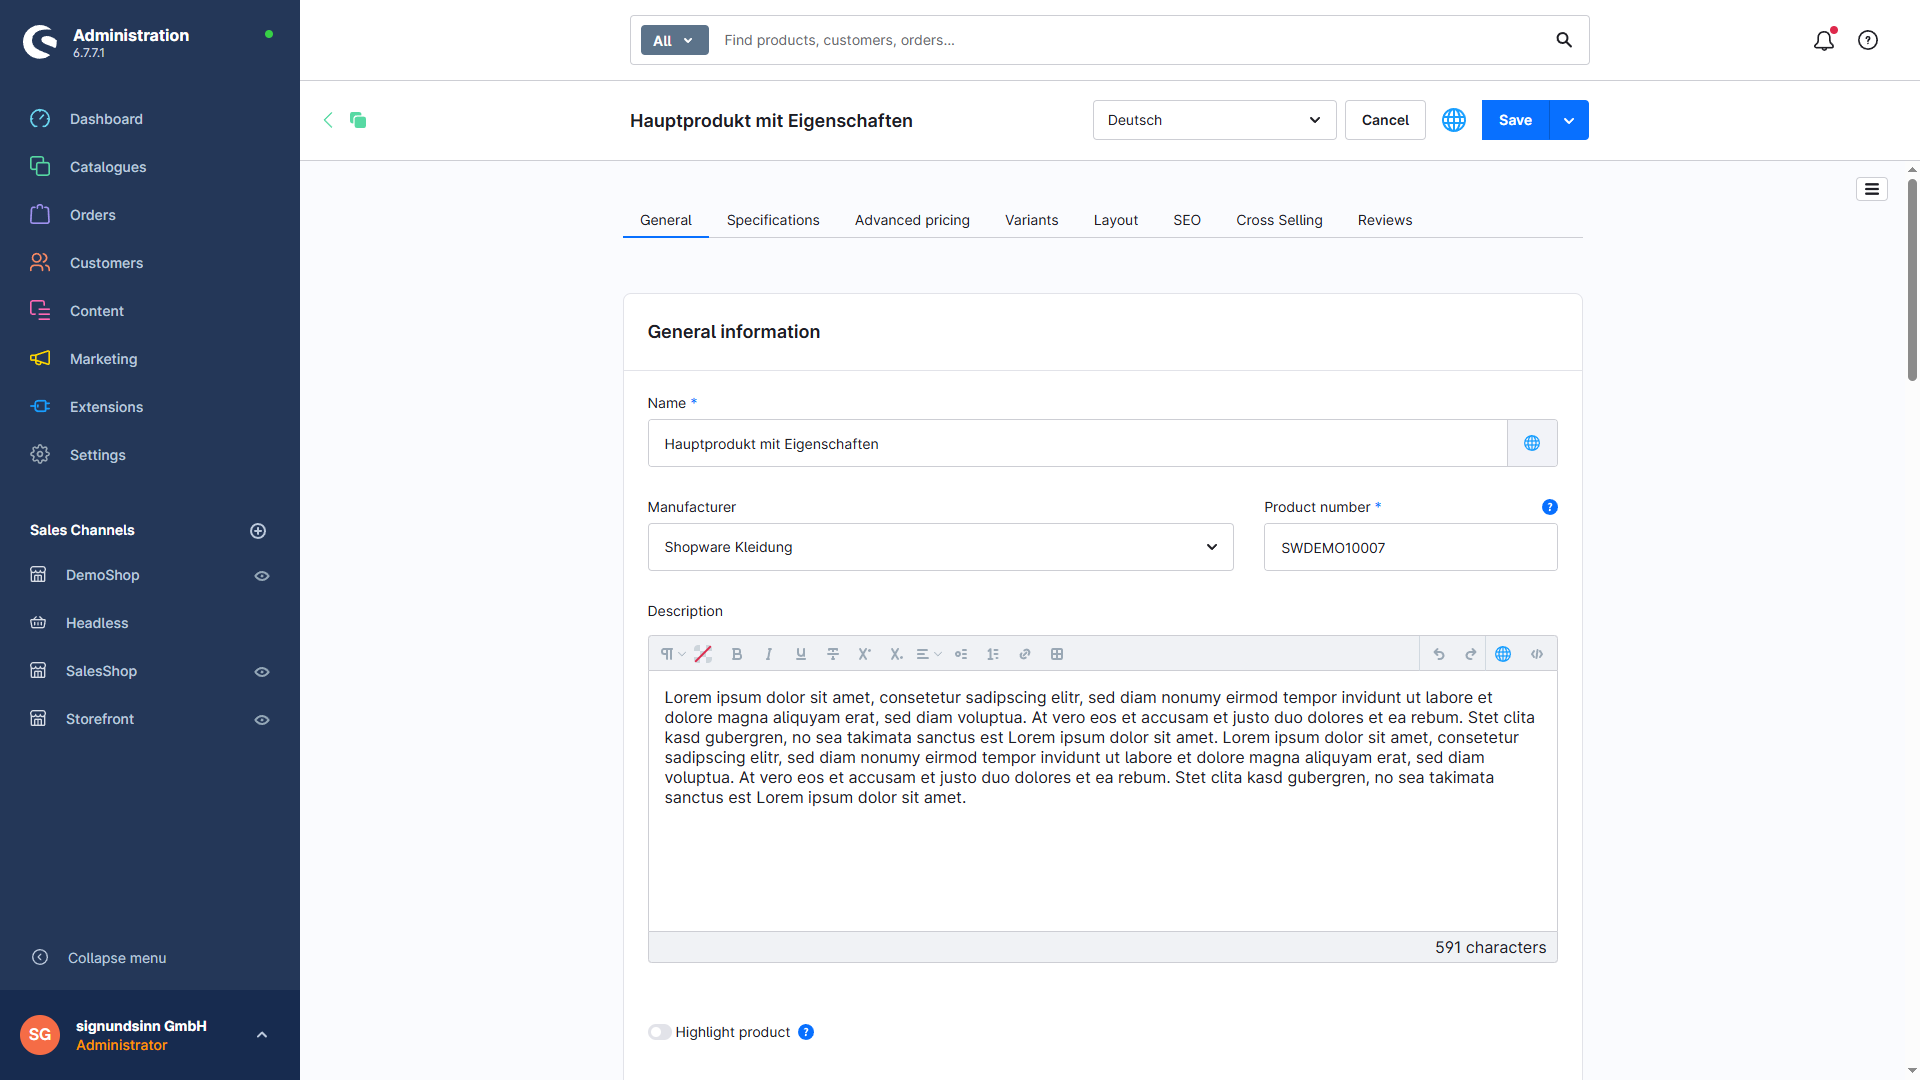Viewport: 1920px width, 1080px height.
Task: Insert a link in the description
Action: pyautogui.click(x=1024, y=654)
